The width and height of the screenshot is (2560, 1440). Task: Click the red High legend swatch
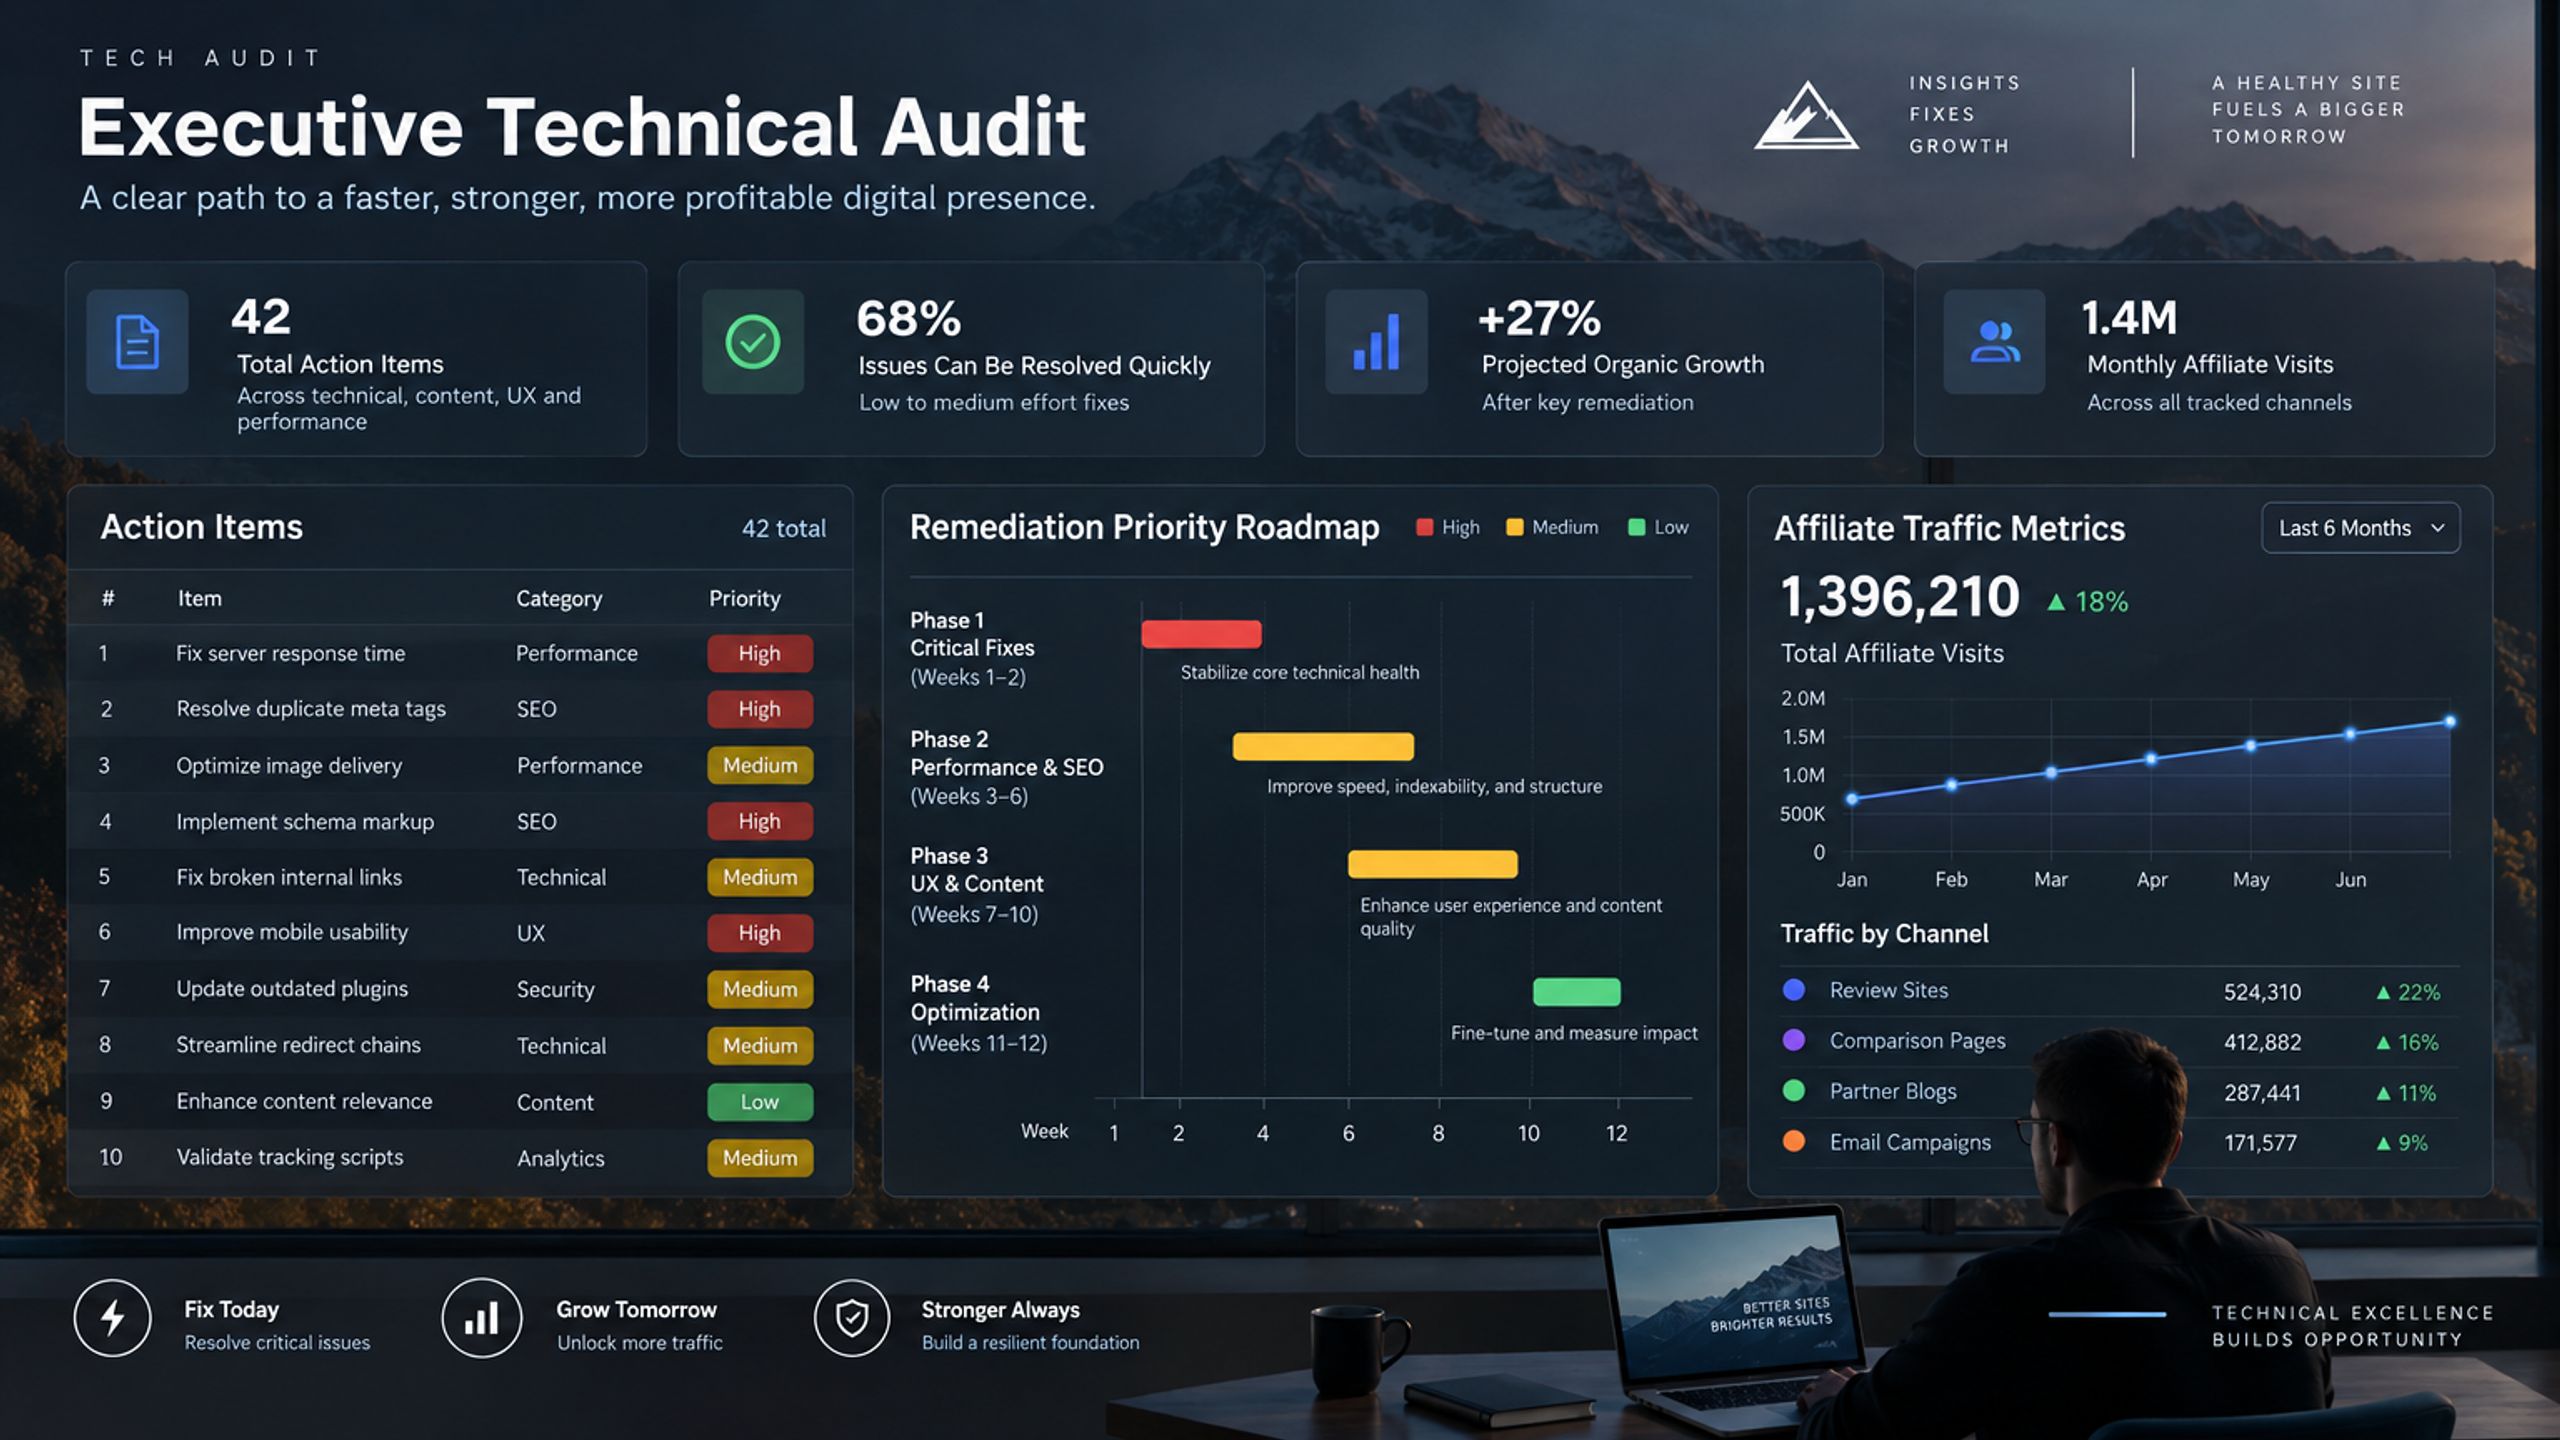click(x=1425, y=527)
